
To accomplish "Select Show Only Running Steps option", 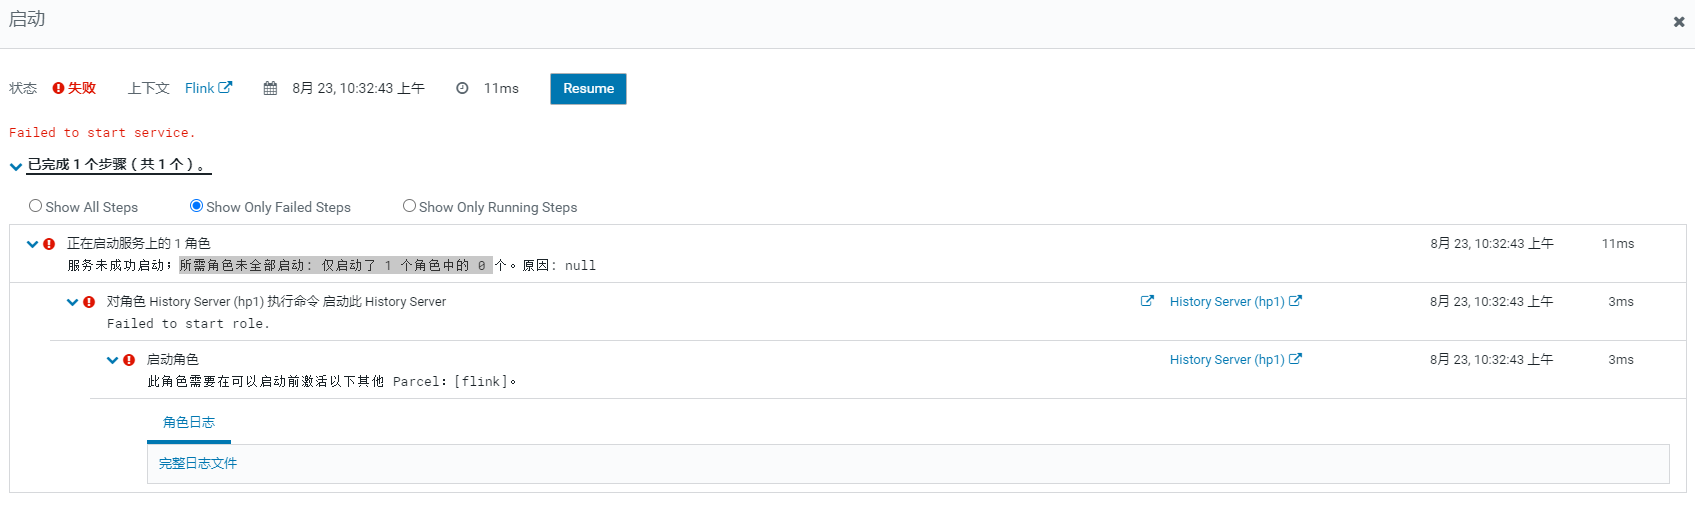I will tap(409, 206).
